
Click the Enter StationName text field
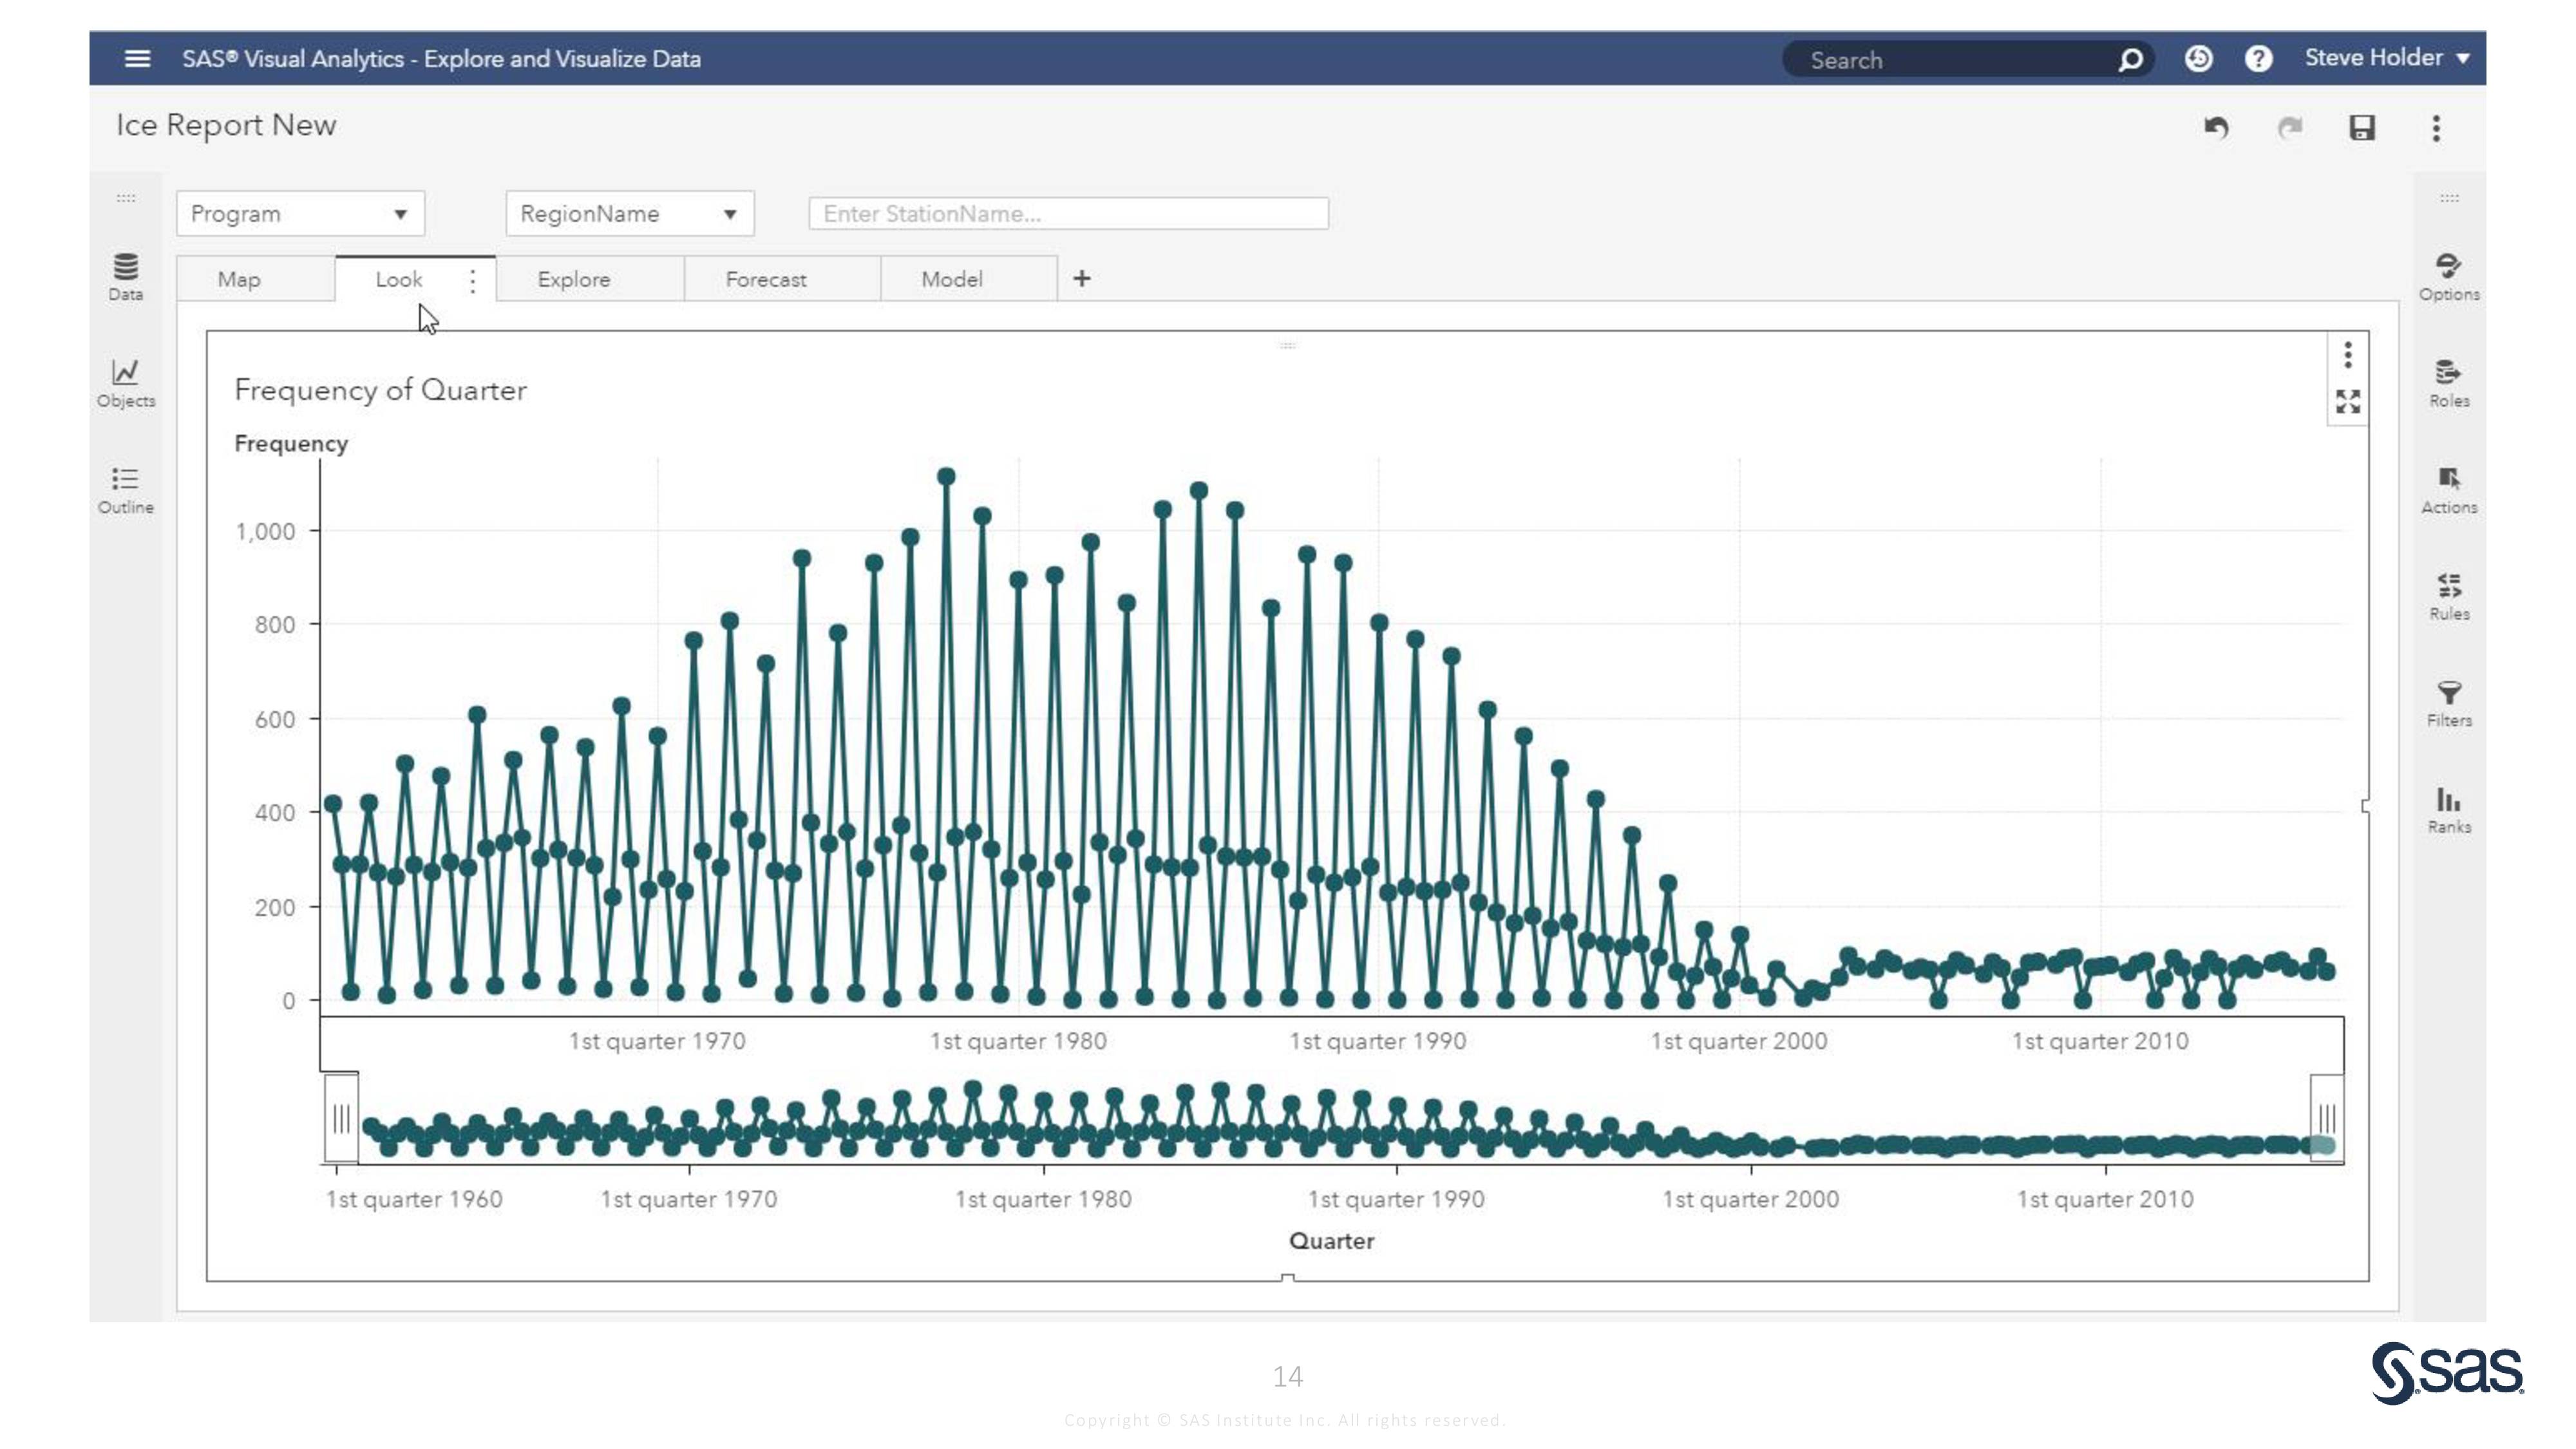click(x=1068, y=214)
